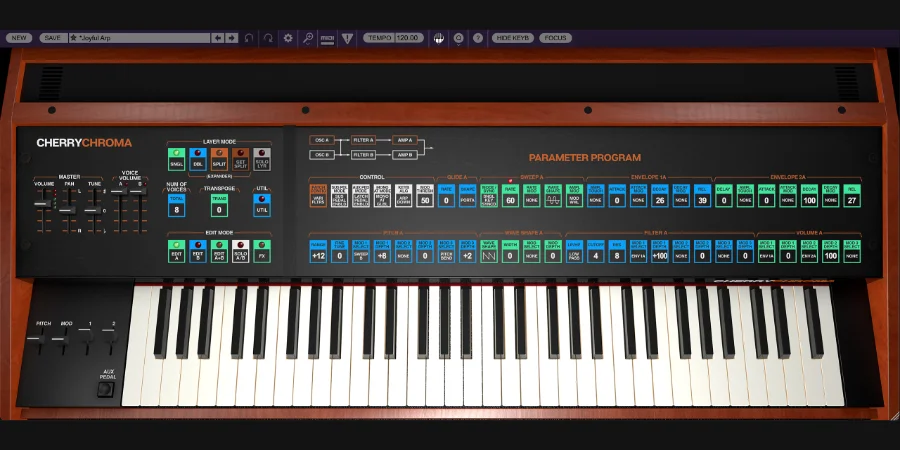The height and width of the screenshot is (450, 900).
Task: Click the Wave Shape A sawtooth waveform box
Action: click(488, 255)
